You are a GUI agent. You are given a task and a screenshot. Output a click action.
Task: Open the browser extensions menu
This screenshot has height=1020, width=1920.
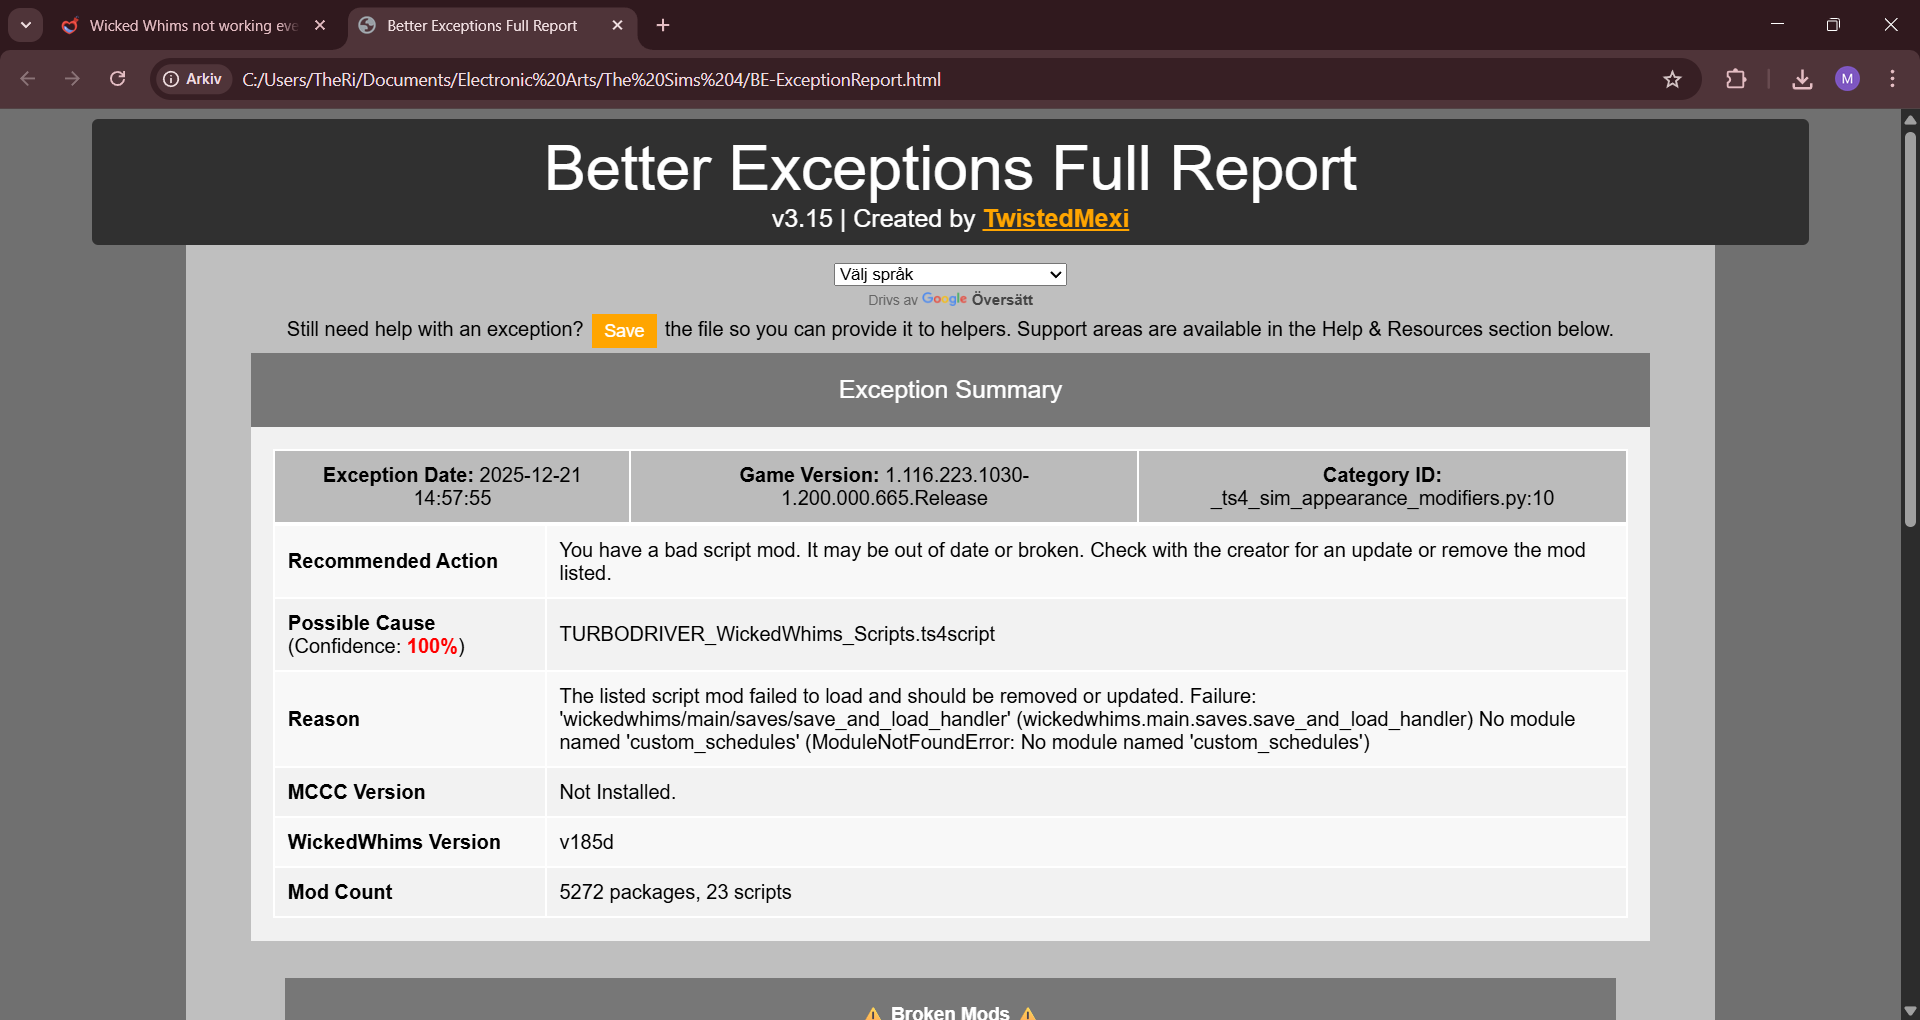[x=1736, y=79]
